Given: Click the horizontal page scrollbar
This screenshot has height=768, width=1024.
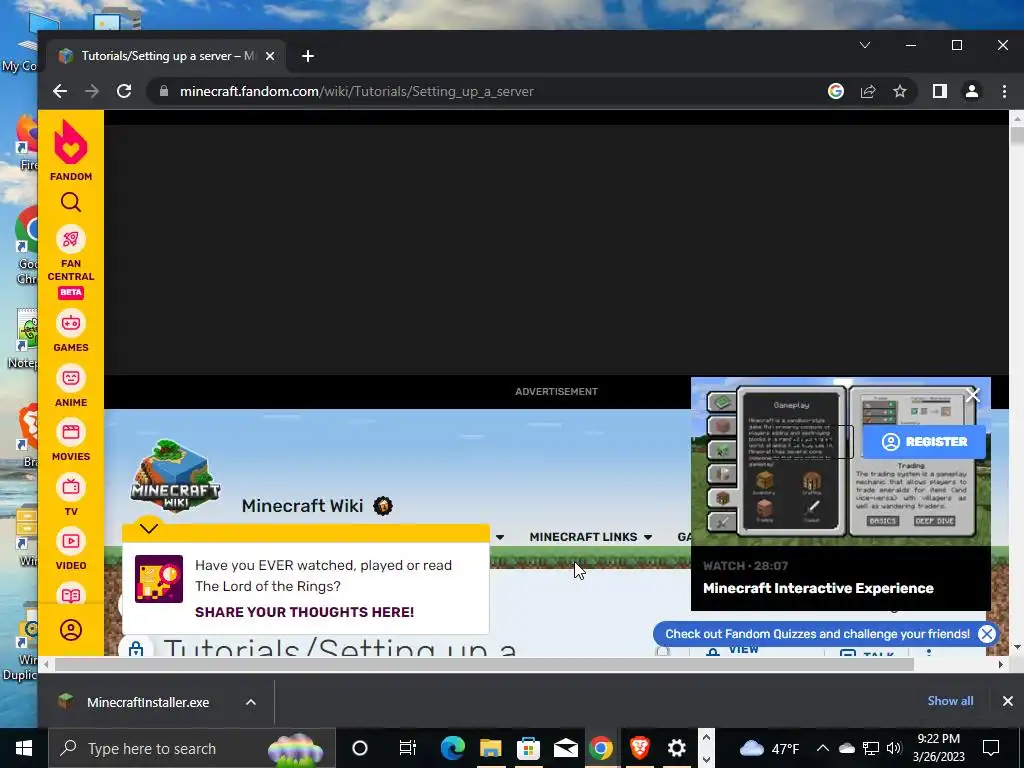Looking at the screenshot, I should click(483, 665).
